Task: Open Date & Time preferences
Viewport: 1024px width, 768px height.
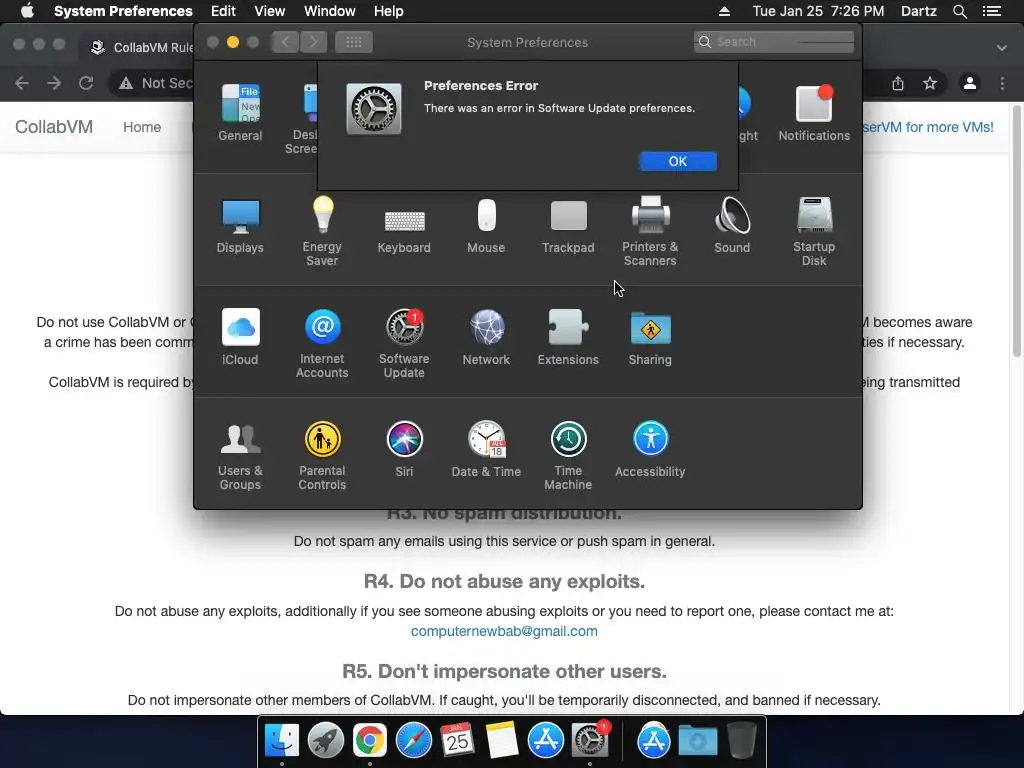Action: click(486, 449)
